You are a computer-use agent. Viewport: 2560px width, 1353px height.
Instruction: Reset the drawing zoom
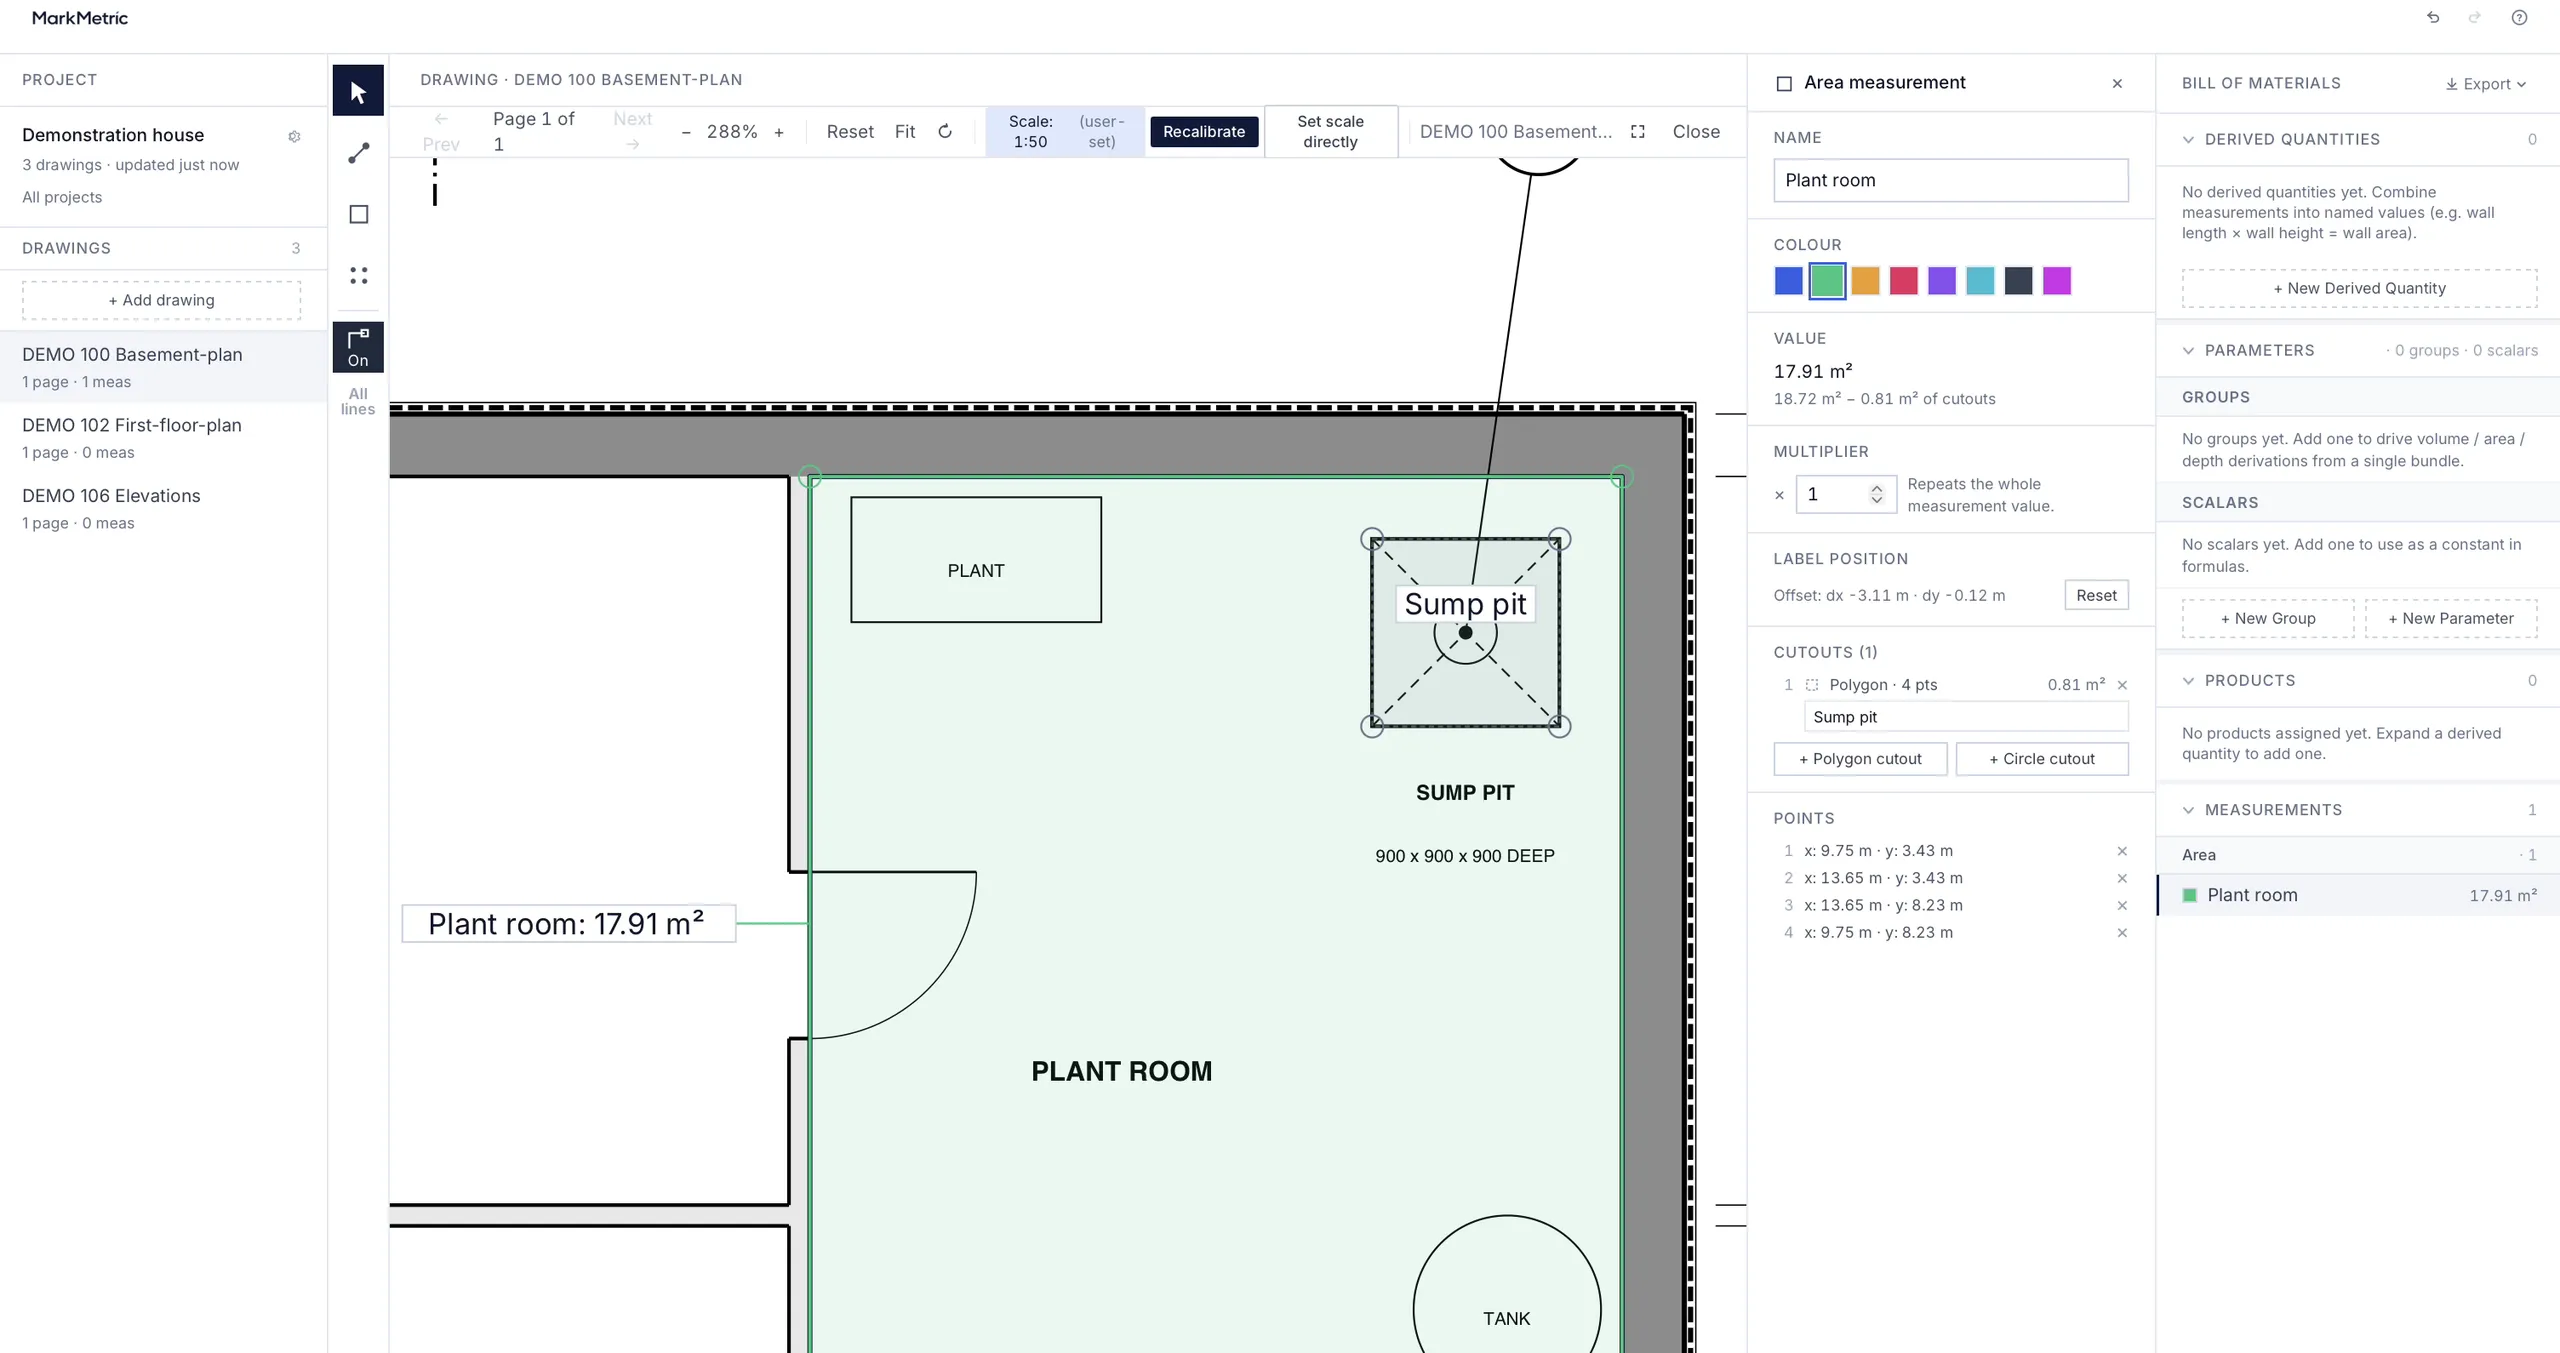pos(850,132)
